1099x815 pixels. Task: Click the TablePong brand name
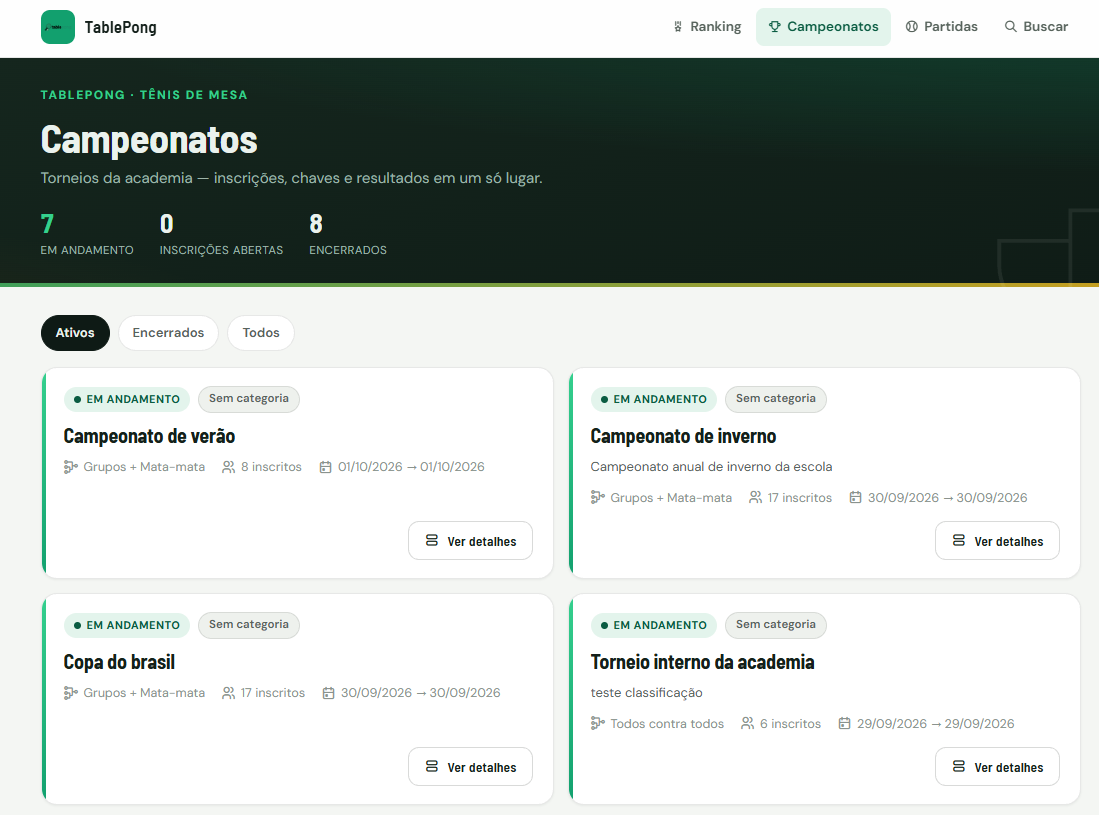coord(121,27)
